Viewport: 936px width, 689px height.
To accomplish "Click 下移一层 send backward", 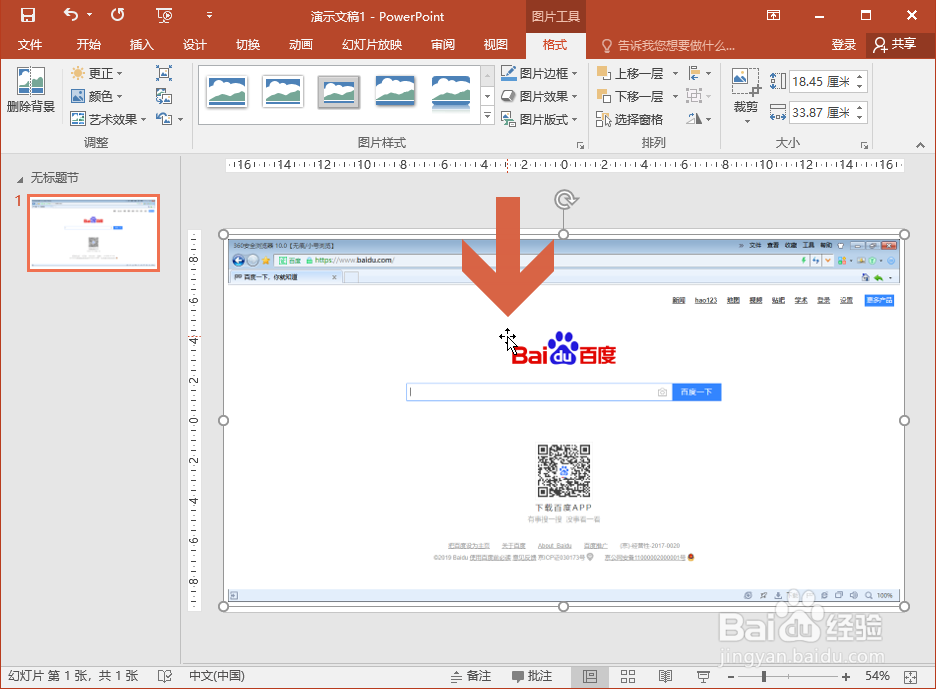I will (x=630, y=96).
